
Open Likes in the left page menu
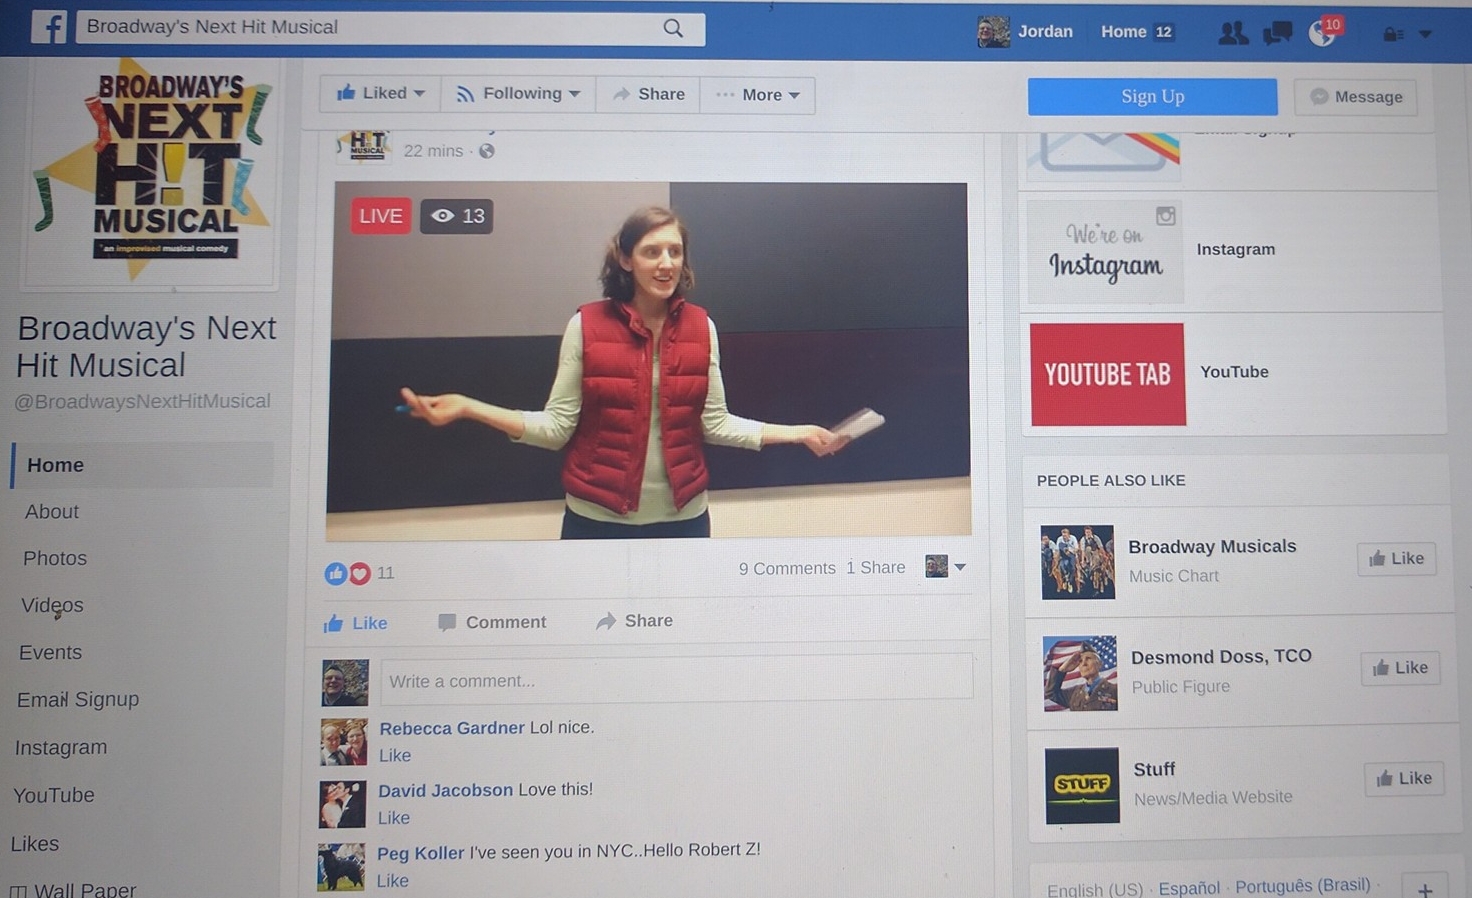[34, 844]
